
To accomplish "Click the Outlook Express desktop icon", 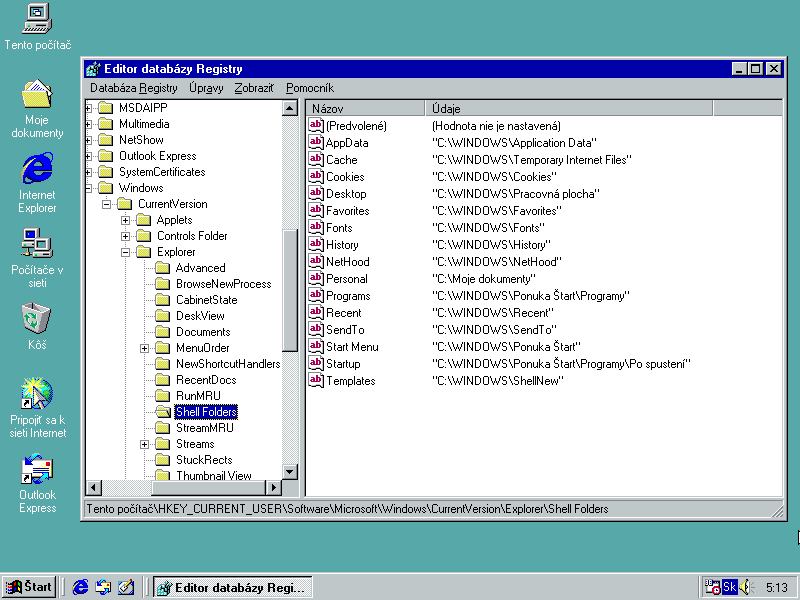I will coord(37,469).
